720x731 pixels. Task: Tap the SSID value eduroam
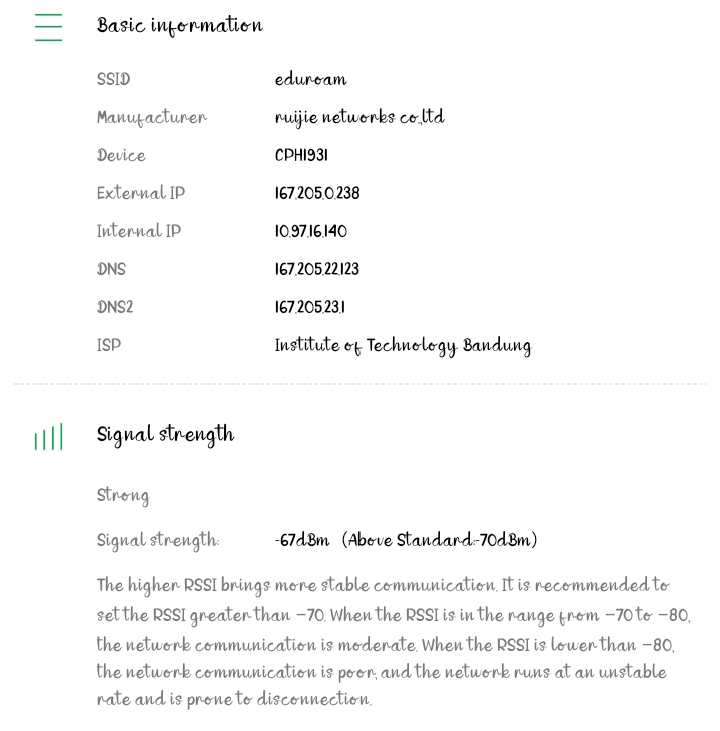pos(311,79)
